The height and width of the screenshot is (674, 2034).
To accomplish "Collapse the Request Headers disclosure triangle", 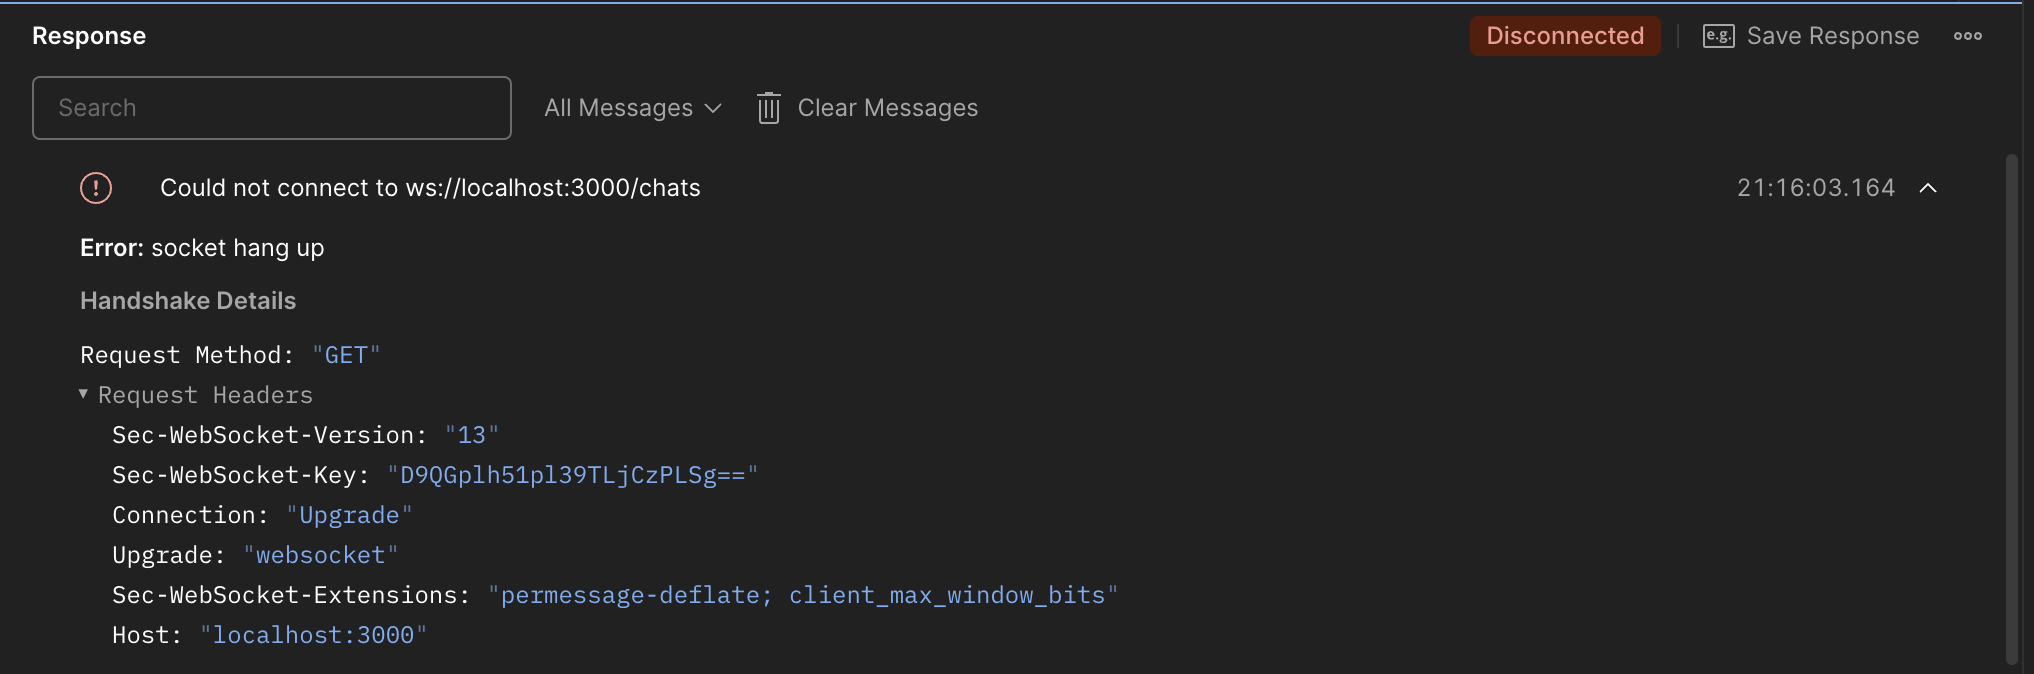I will tap(84, 395).
